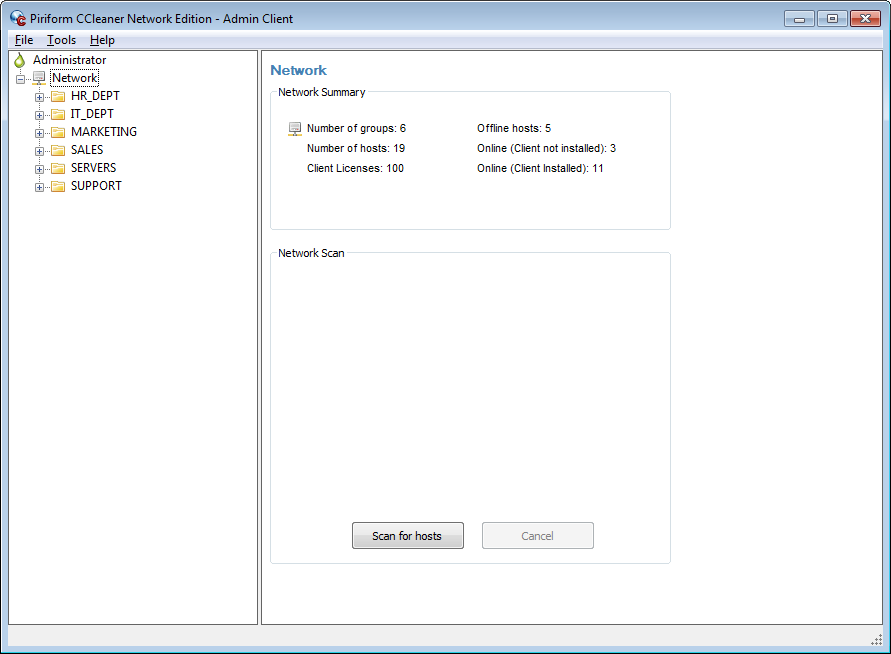Expand the IT_DEPT group
Viewport: 891px width, 654px height.
pos(39,115)
